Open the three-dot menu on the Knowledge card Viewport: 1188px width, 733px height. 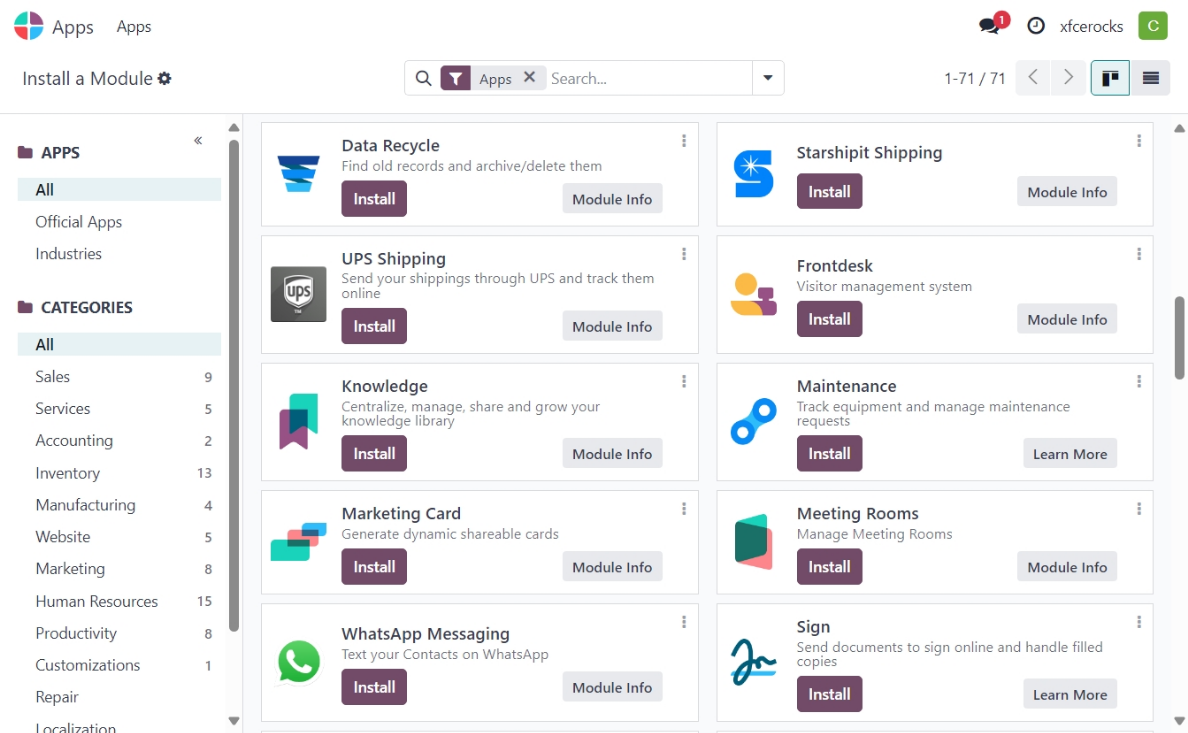click(x=684, y=381)
